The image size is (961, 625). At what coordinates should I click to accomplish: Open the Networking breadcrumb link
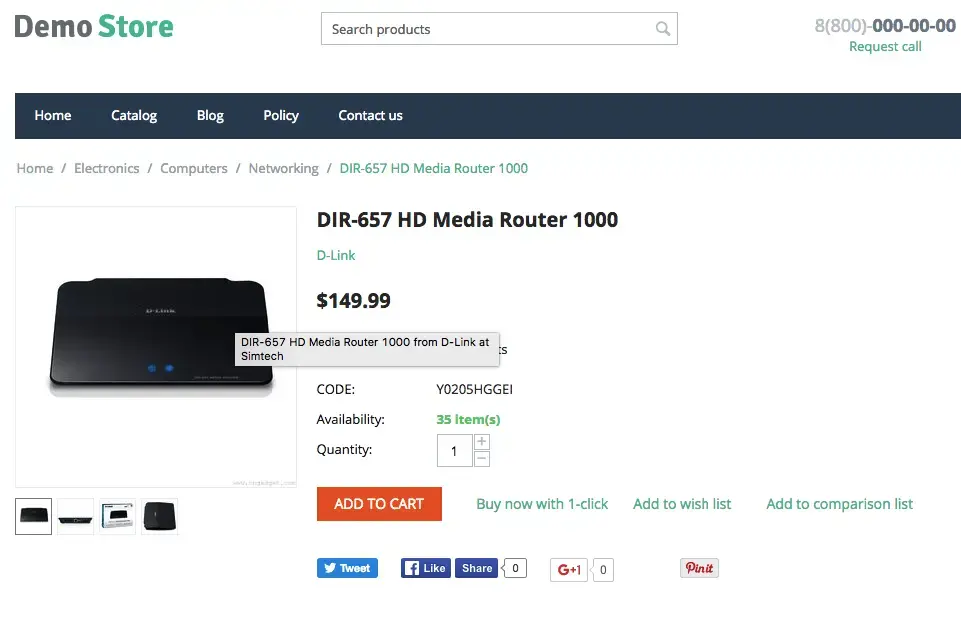tap(283, 168)
